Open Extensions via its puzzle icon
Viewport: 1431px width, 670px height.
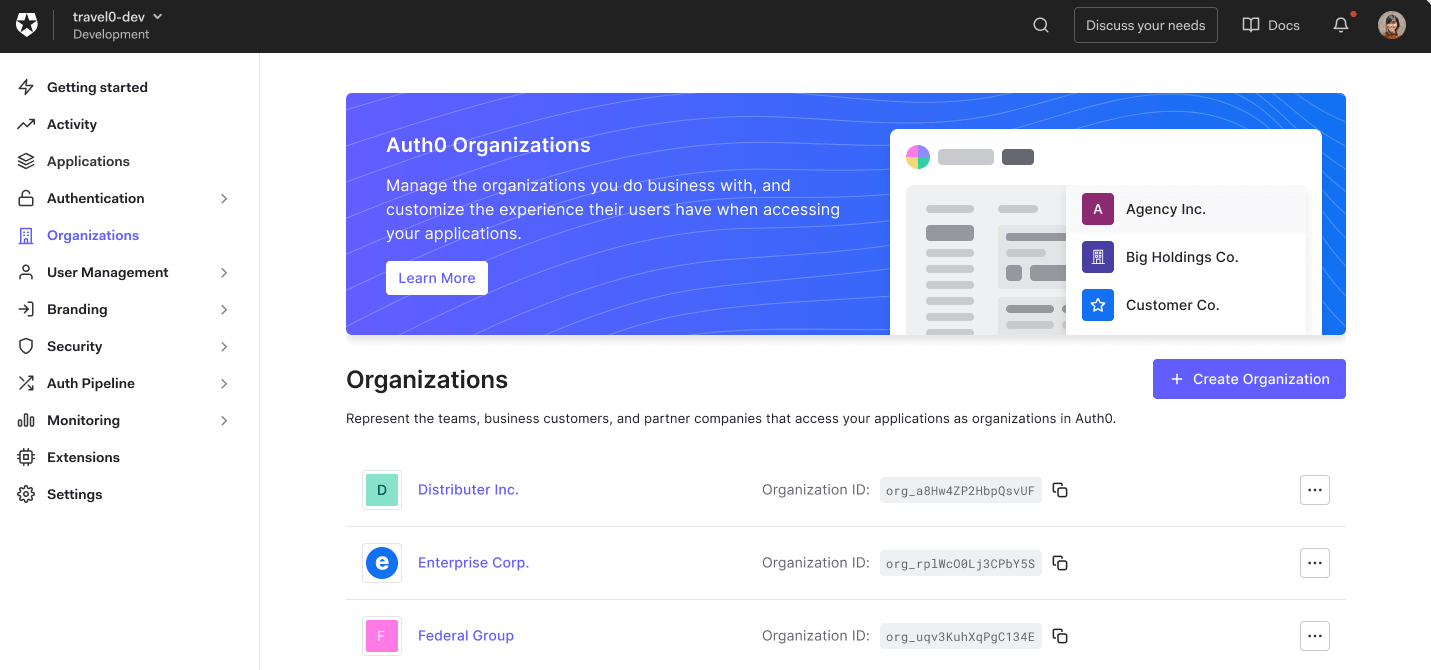coord(26,457)
